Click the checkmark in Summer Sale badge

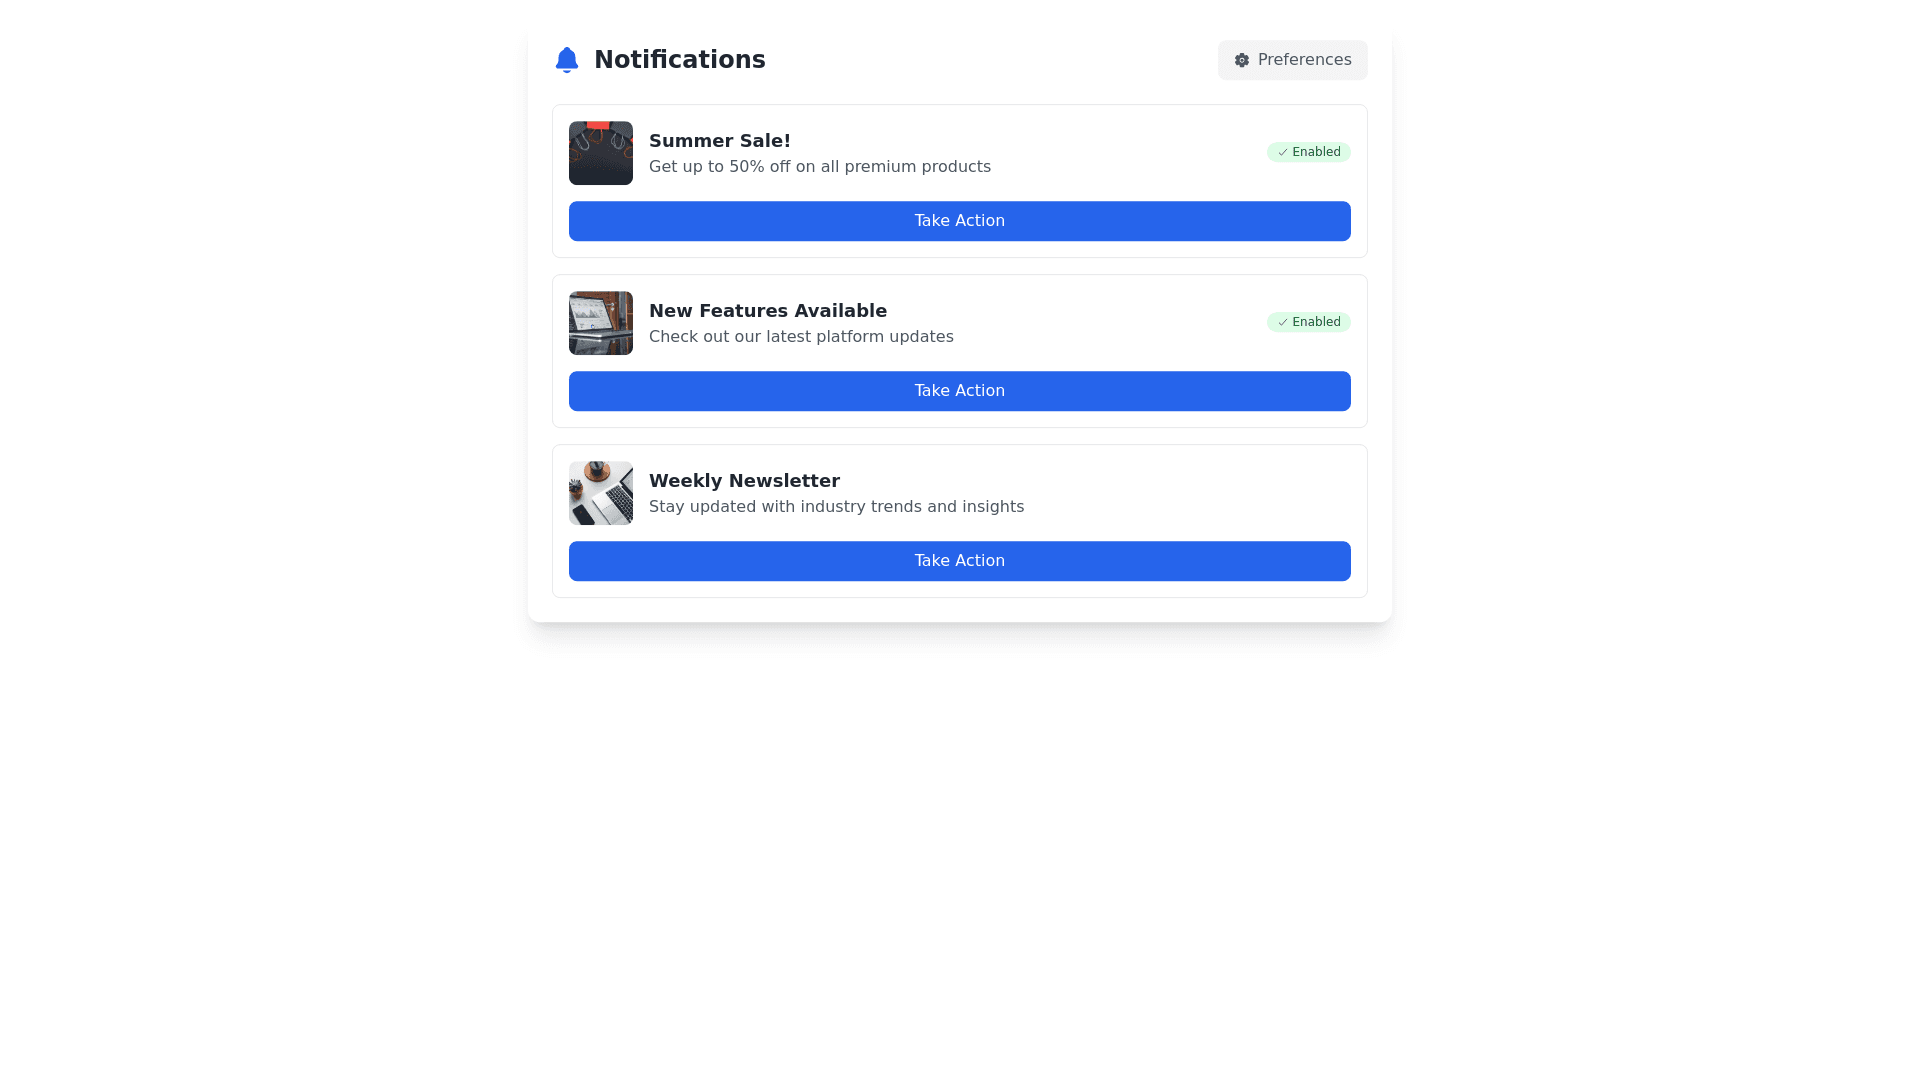1282,153
